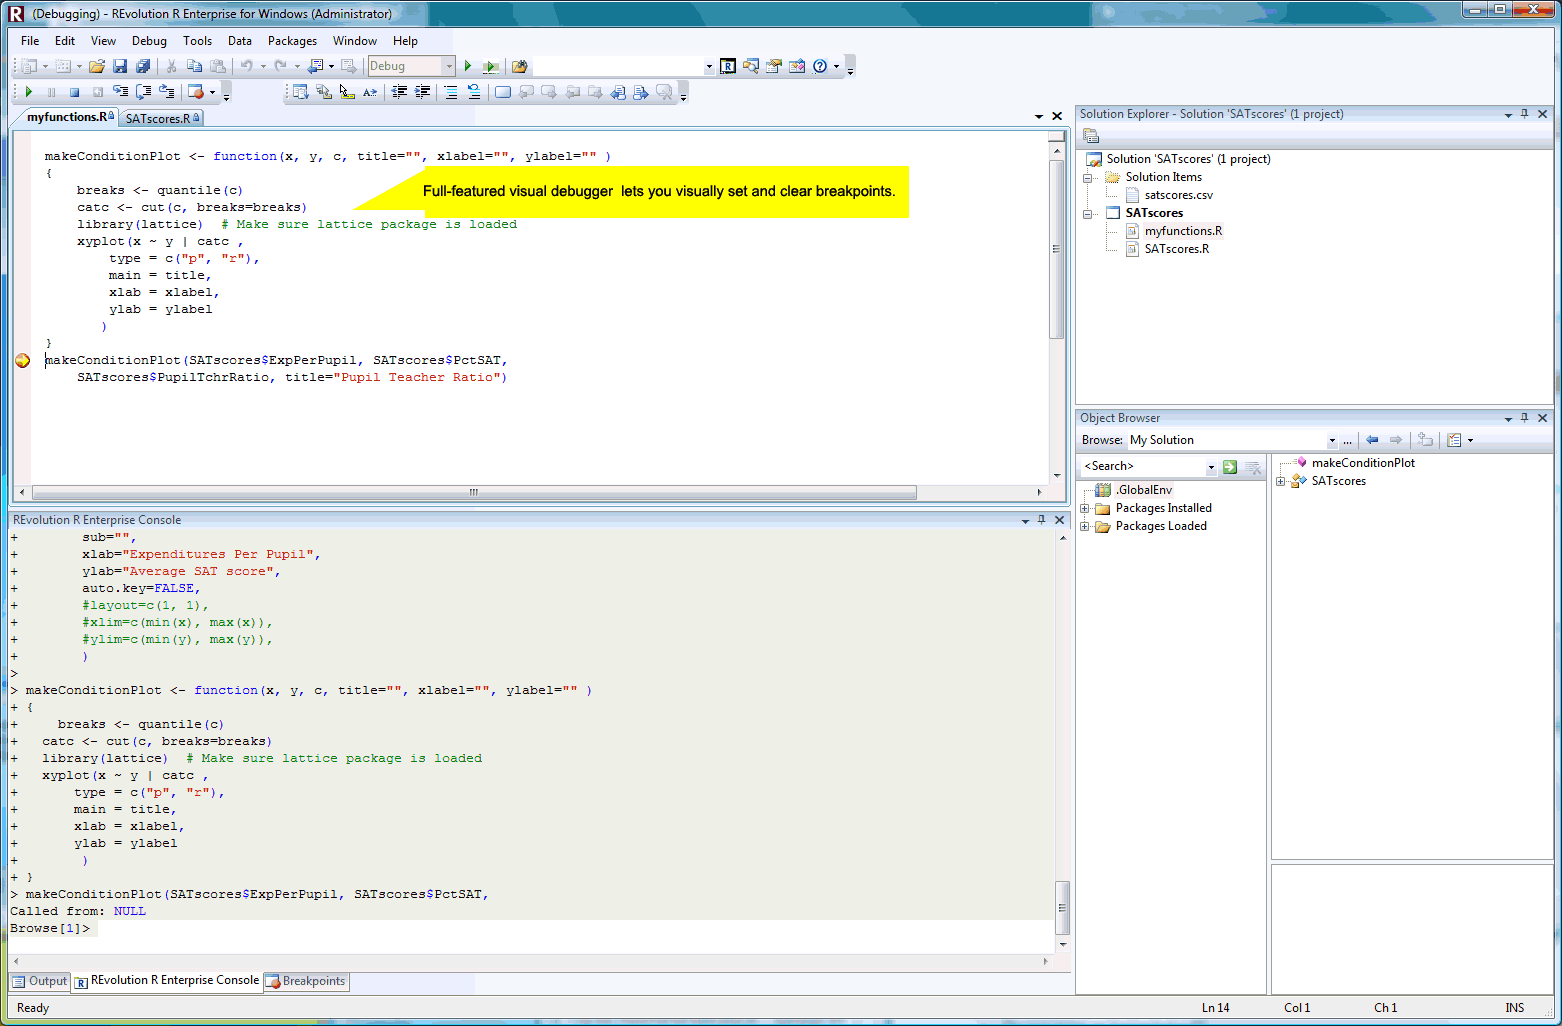
Task: Select satscores.csv in Solution Explorer
Action: tap(1178, 196)
